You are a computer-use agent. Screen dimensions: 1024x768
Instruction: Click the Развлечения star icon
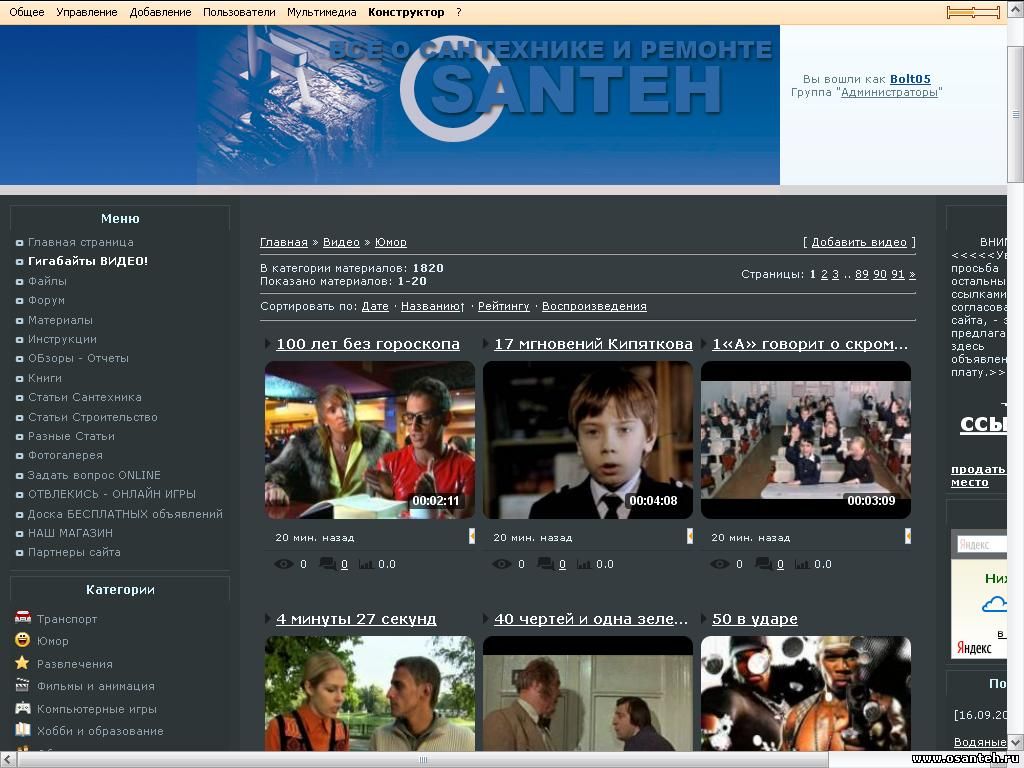tap(22, 663)
